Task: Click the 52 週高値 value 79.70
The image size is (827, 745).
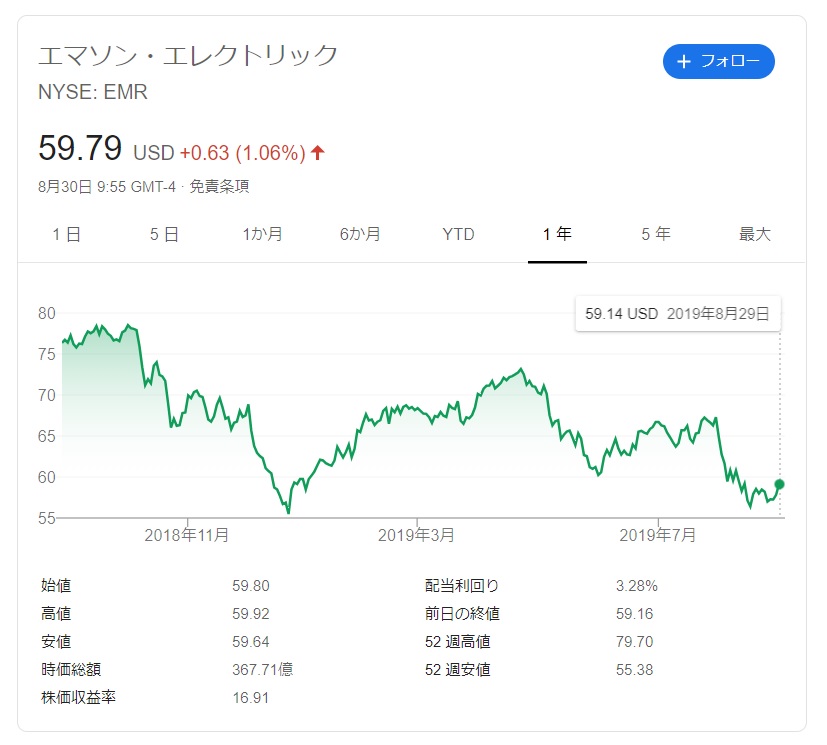Action: (x=634, y=642)
